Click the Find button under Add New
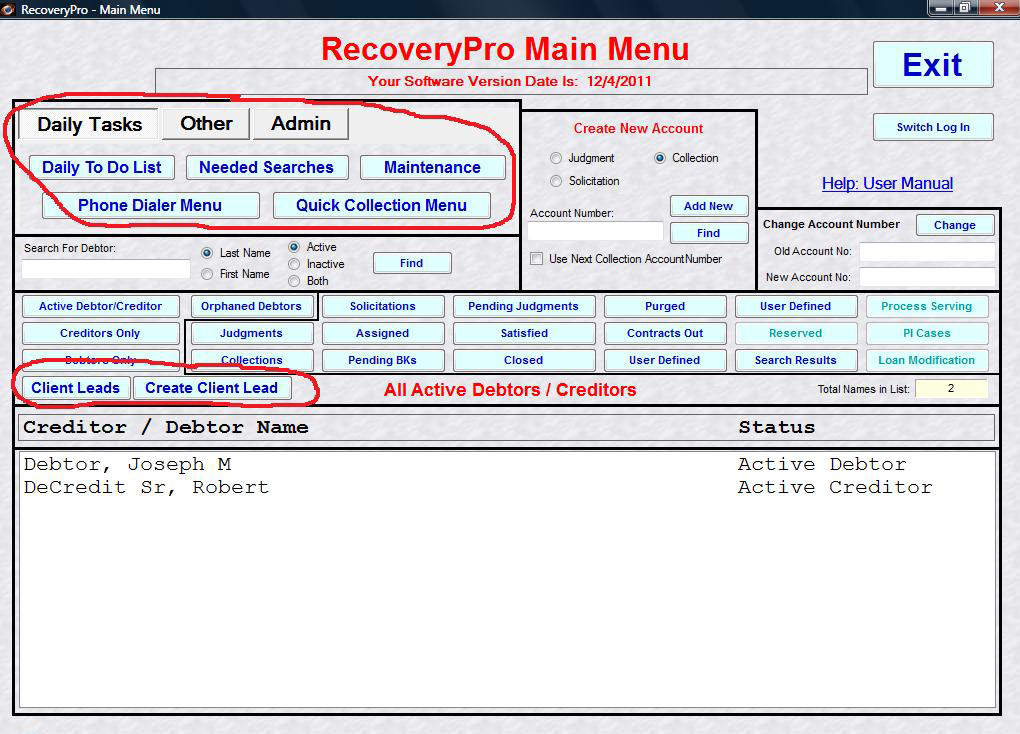Screen dimensions: 1020x734 click(708, 233)
